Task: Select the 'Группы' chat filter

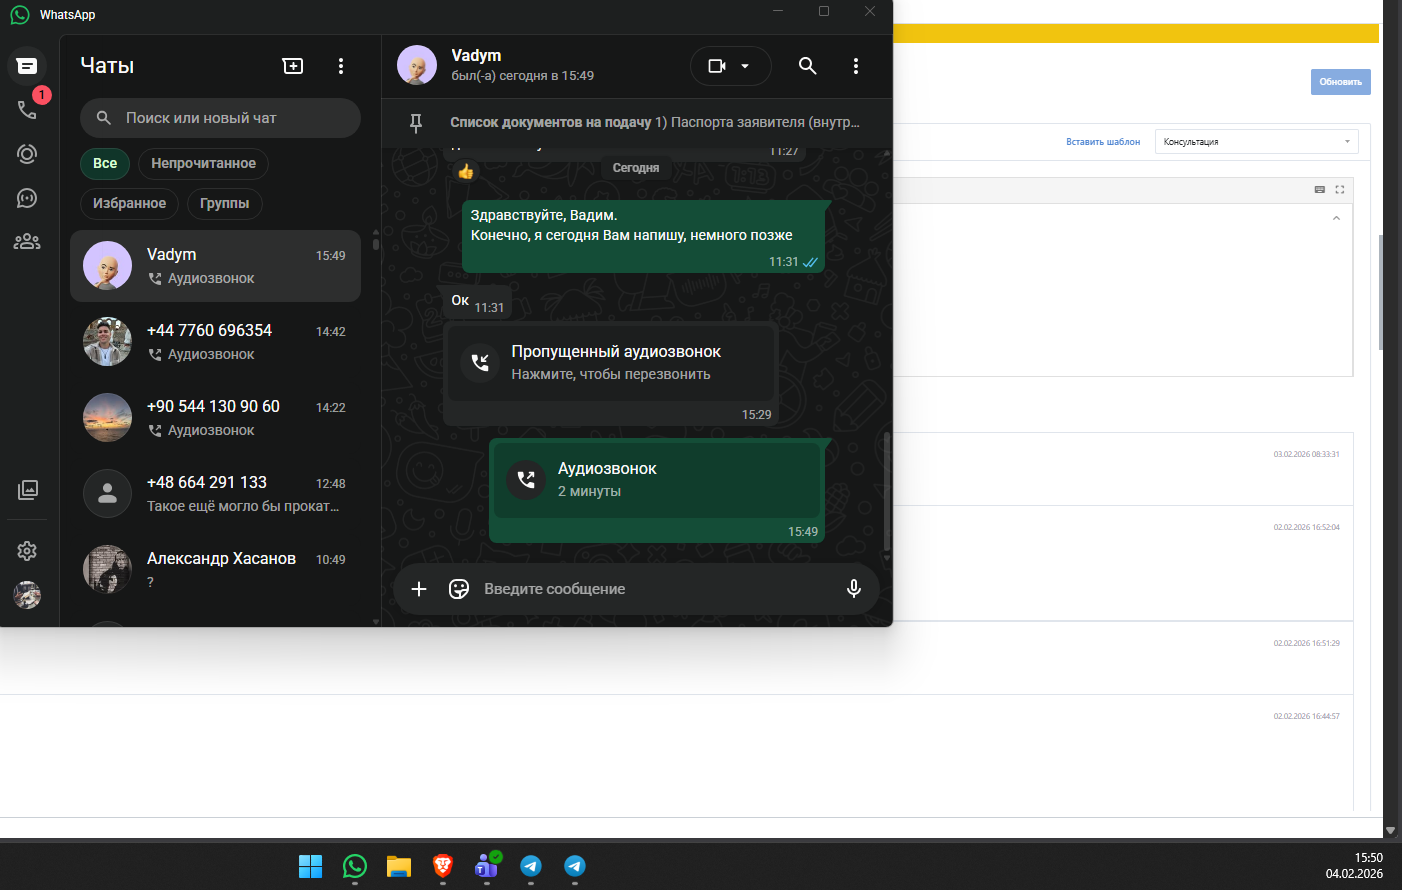Action: tap(224, 203)
